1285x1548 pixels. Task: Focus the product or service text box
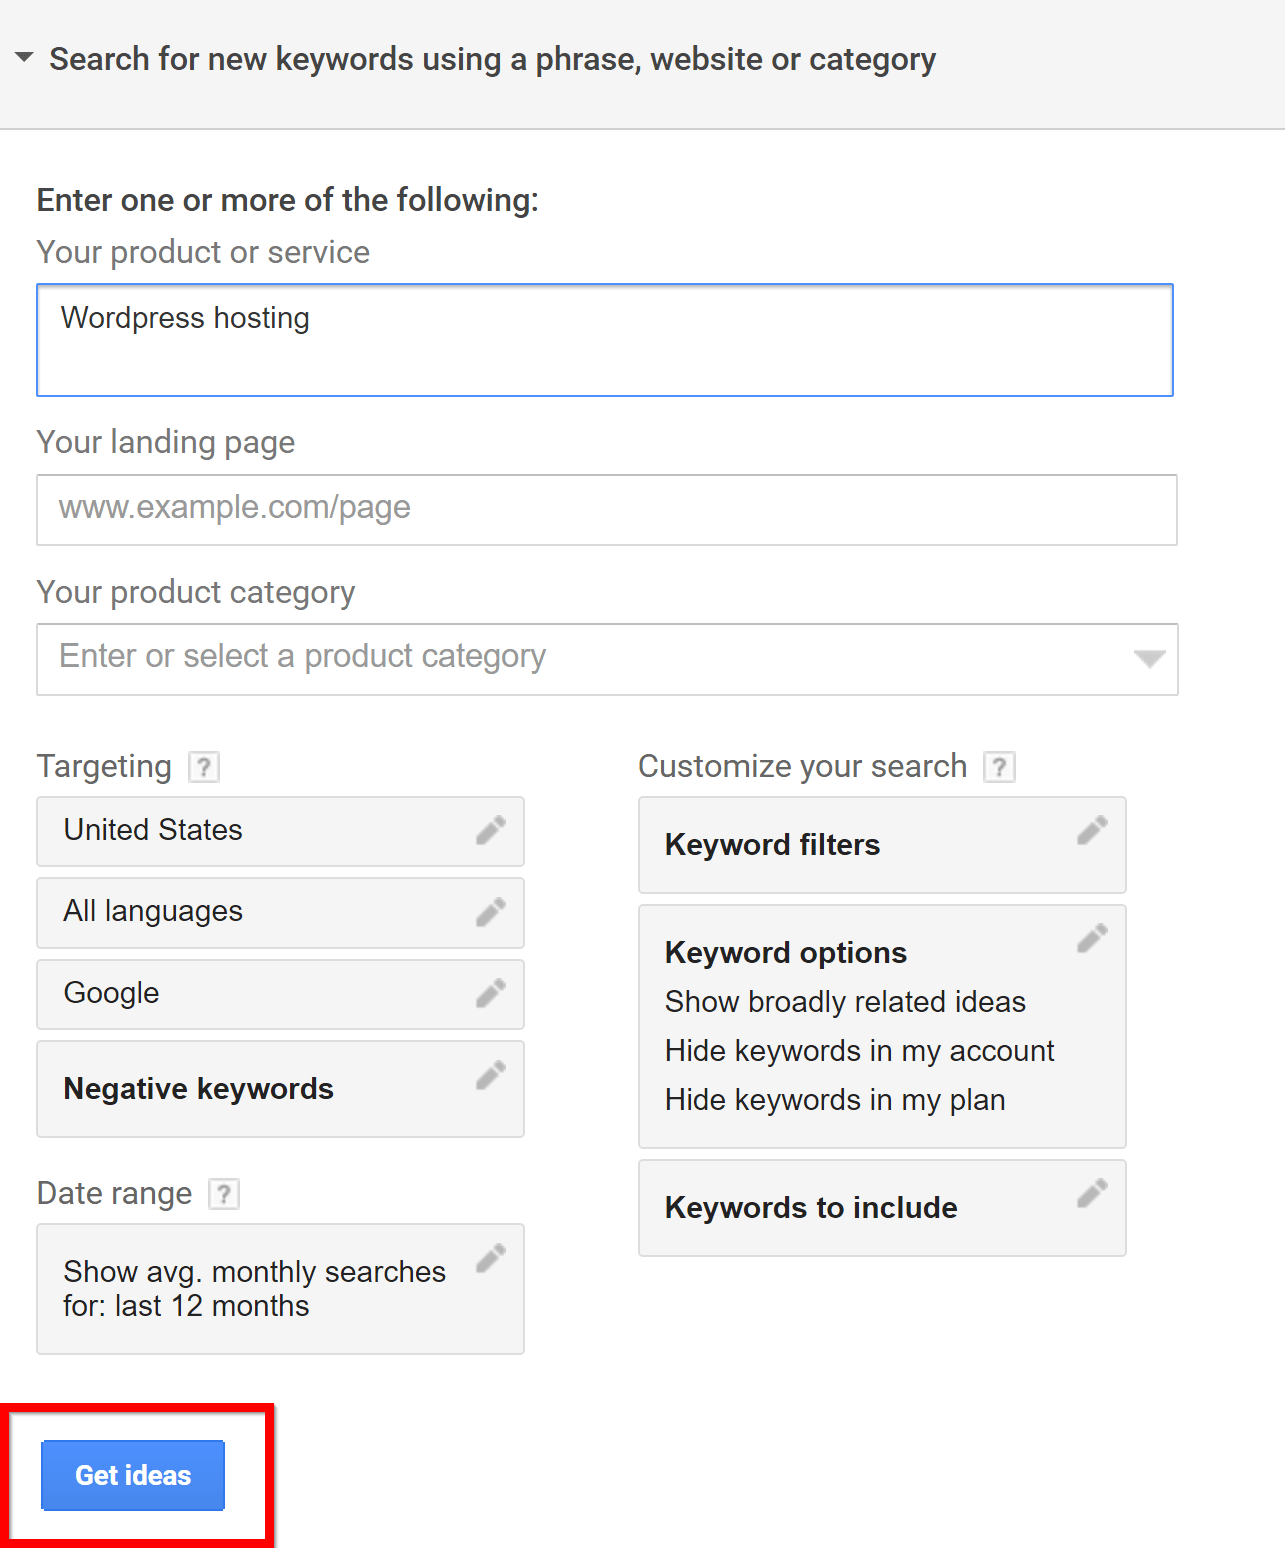[605, 340]
